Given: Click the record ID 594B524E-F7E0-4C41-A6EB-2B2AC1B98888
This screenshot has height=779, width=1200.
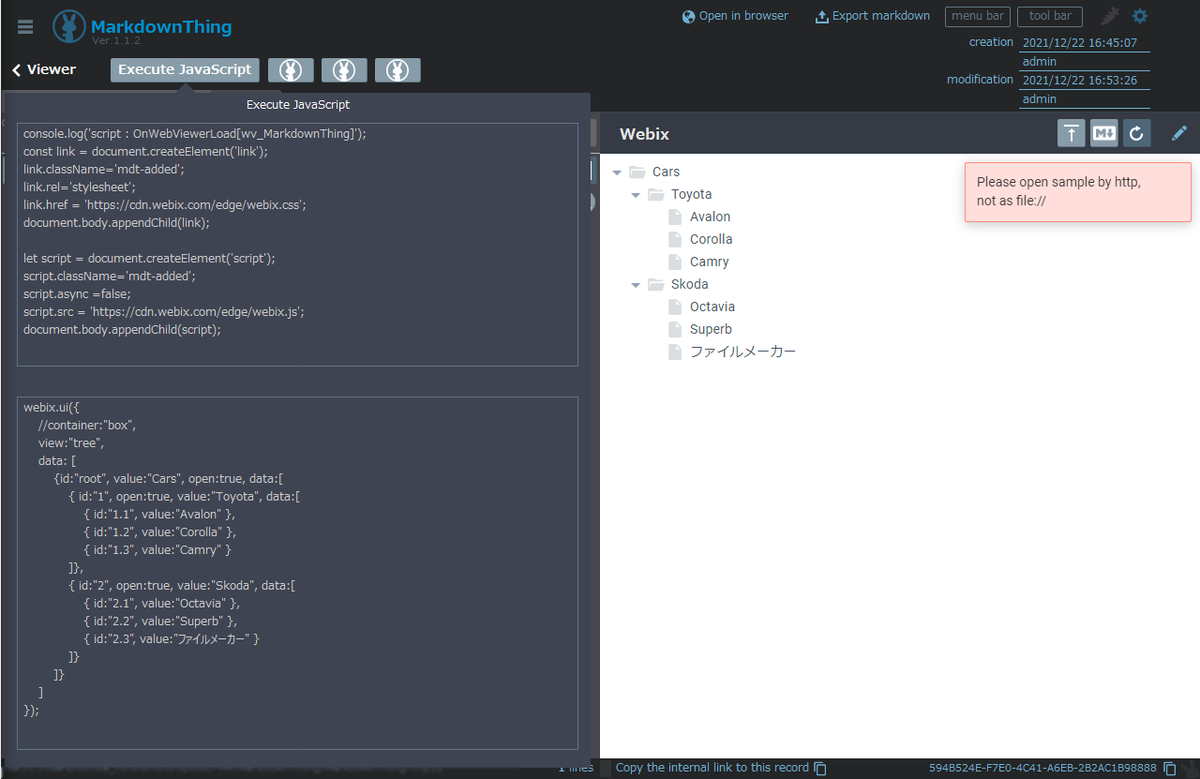Looking at the screenshot, I should point(1043,768).
